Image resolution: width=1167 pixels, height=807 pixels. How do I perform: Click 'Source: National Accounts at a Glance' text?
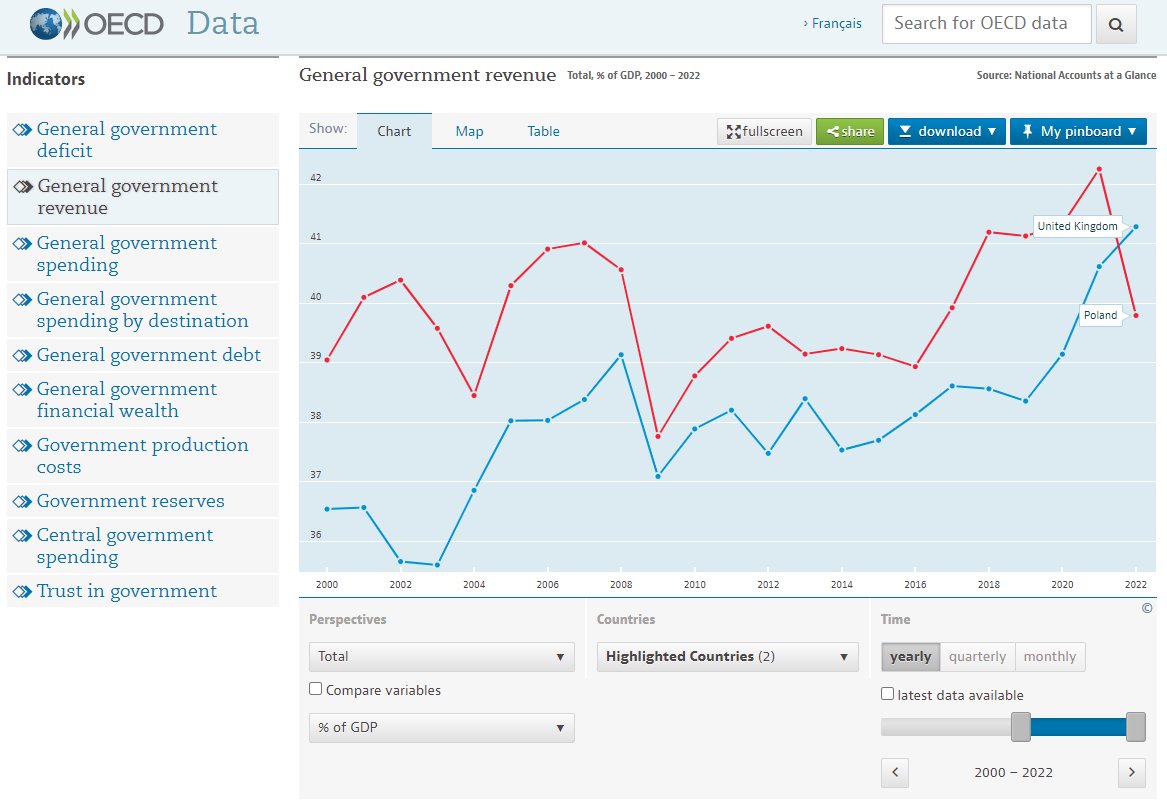(1066, 75)
